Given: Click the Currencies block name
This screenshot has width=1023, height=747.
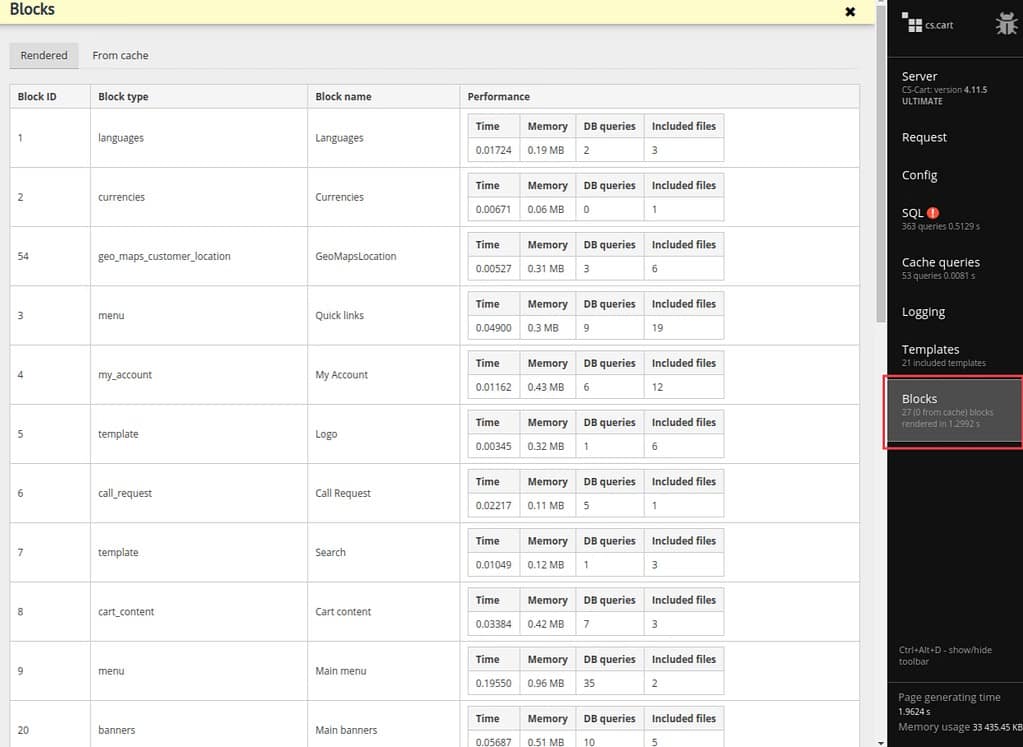Looking at the screenshot, I should click(x=339, y=197).
